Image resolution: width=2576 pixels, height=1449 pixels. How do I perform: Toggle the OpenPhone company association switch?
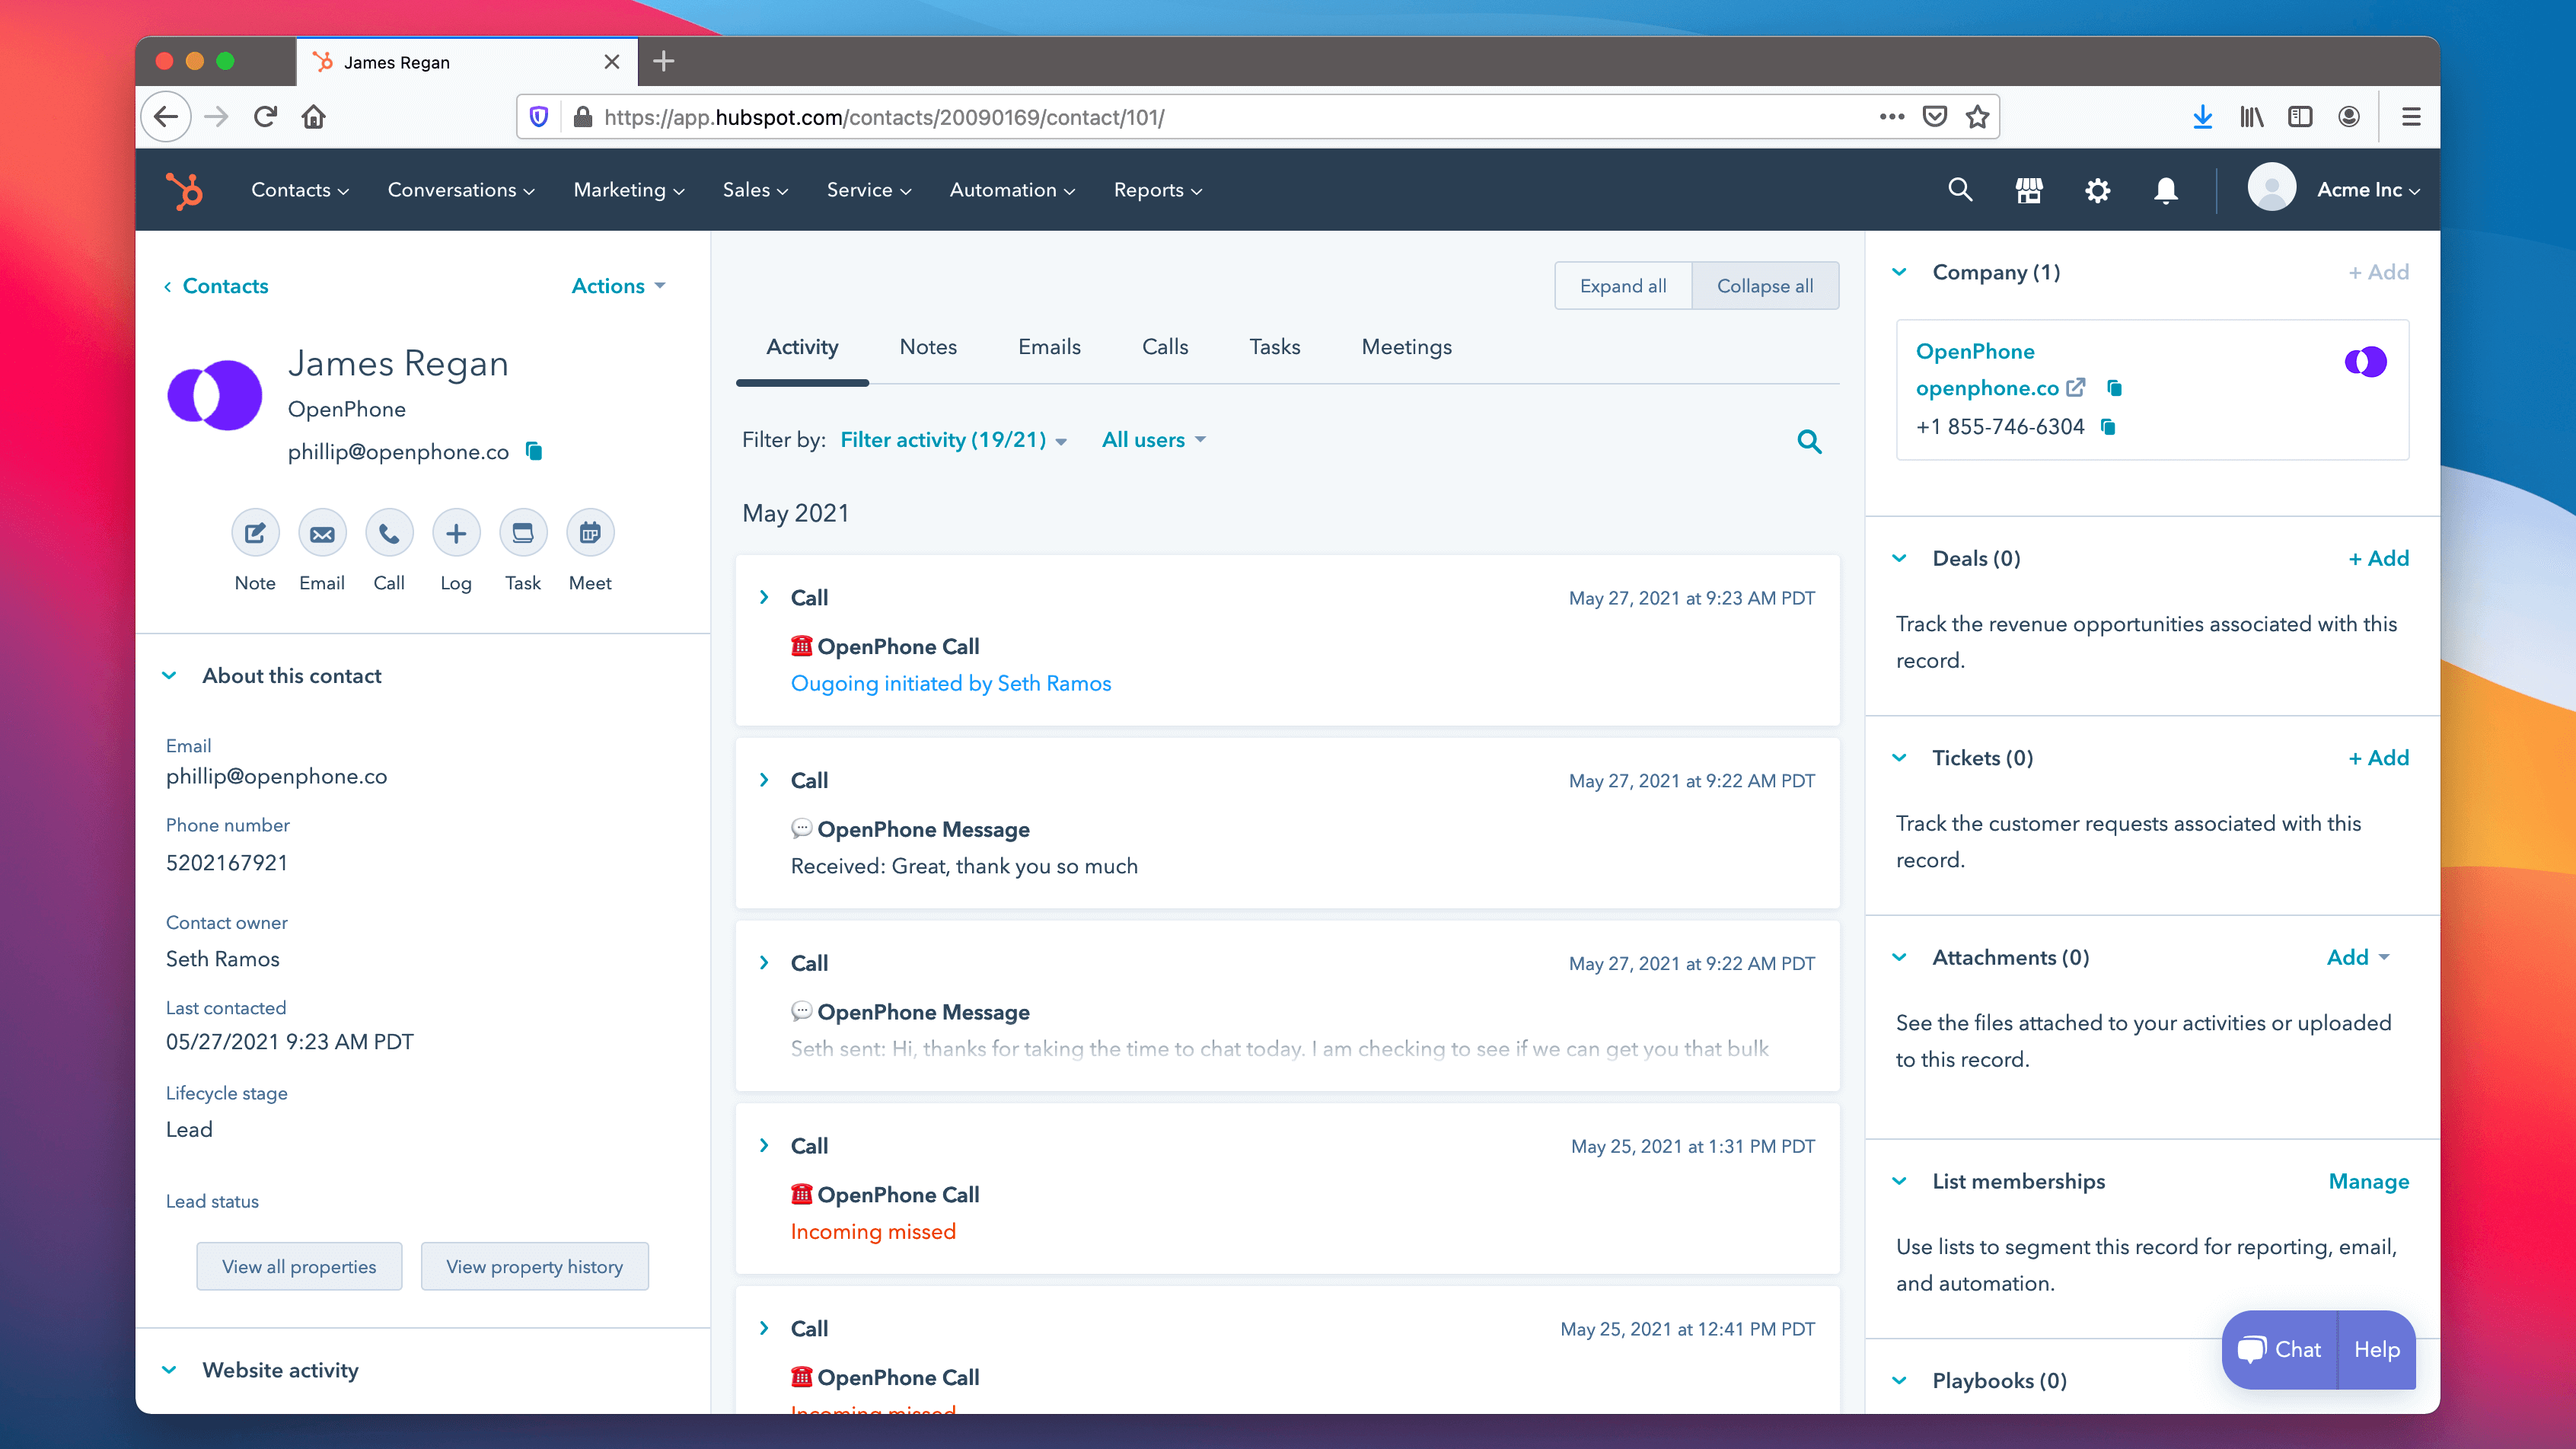coord(2365,361)
